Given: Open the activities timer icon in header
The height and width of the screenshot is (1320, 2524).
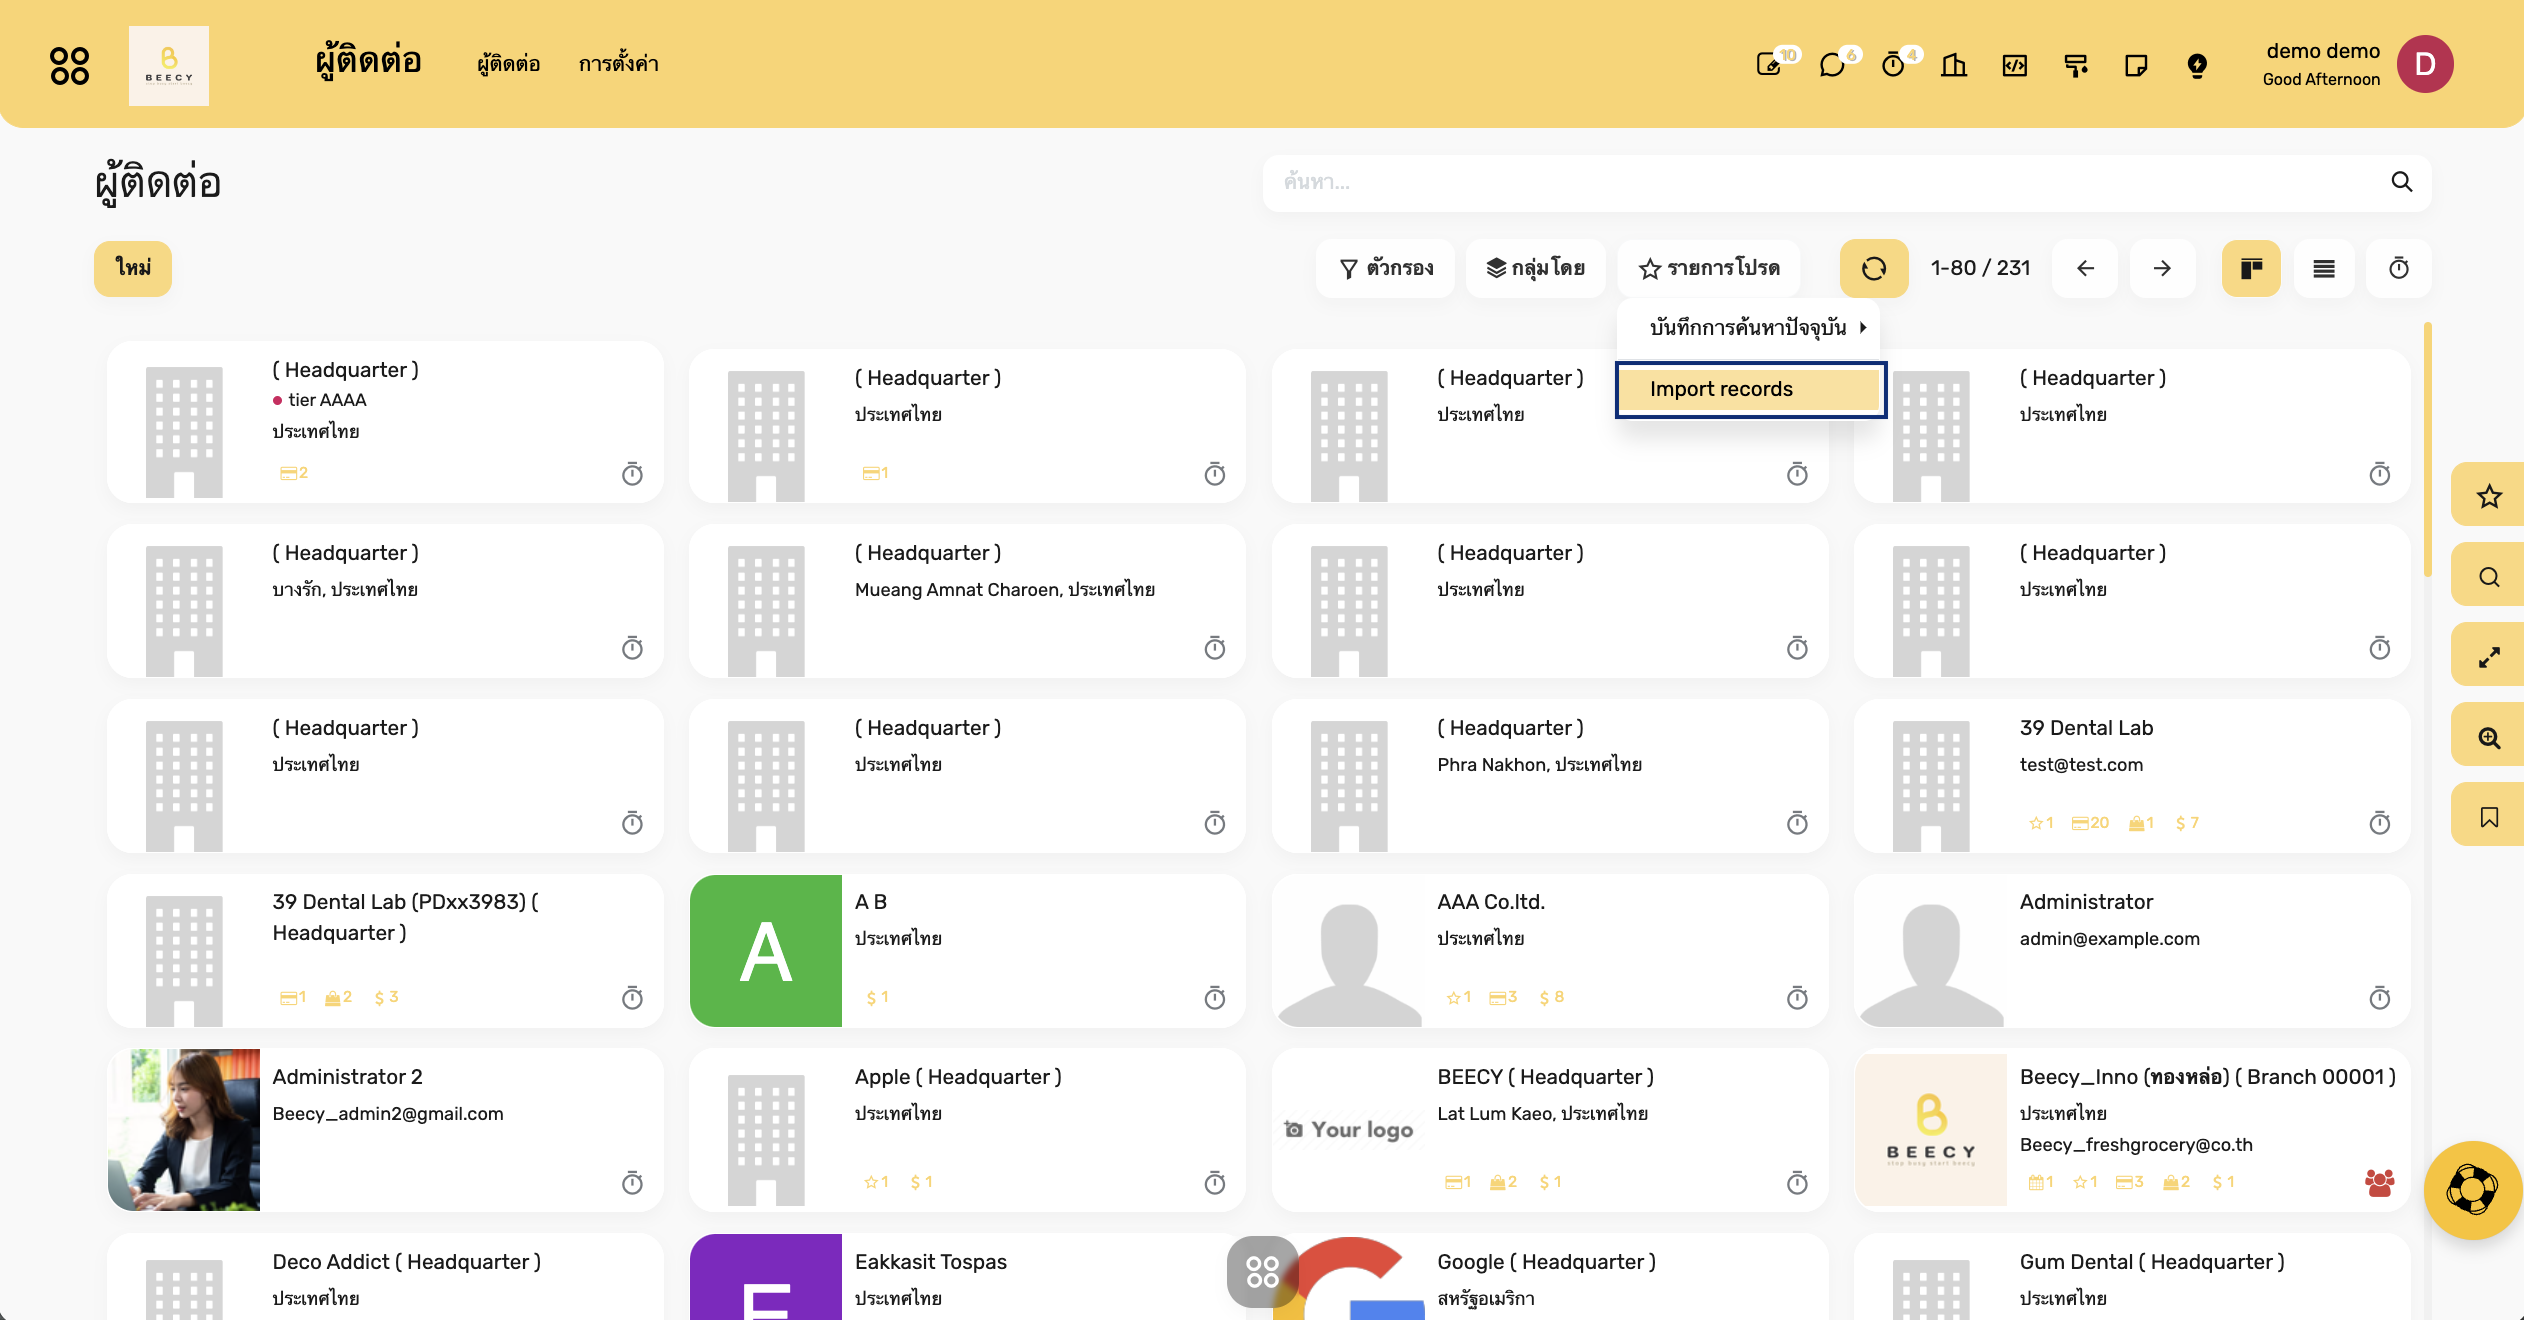Looking at the screenshot, I should pyautogui.click(x=1893, y=65).
